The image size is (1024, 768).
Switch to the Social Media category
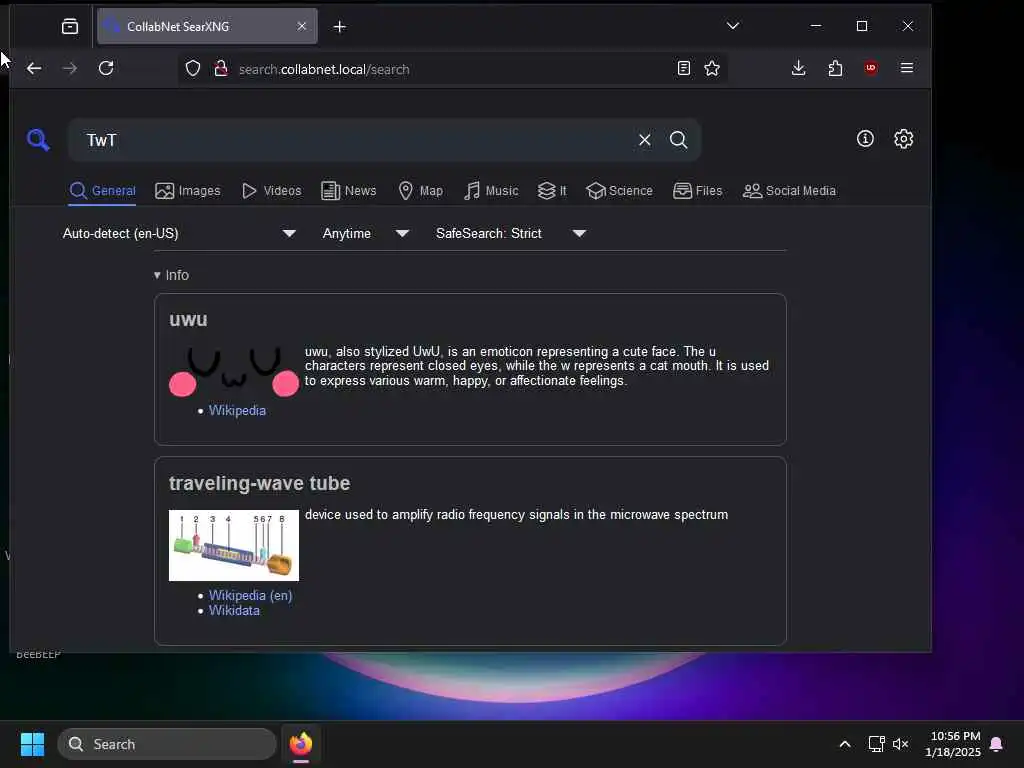coord(789,191)
